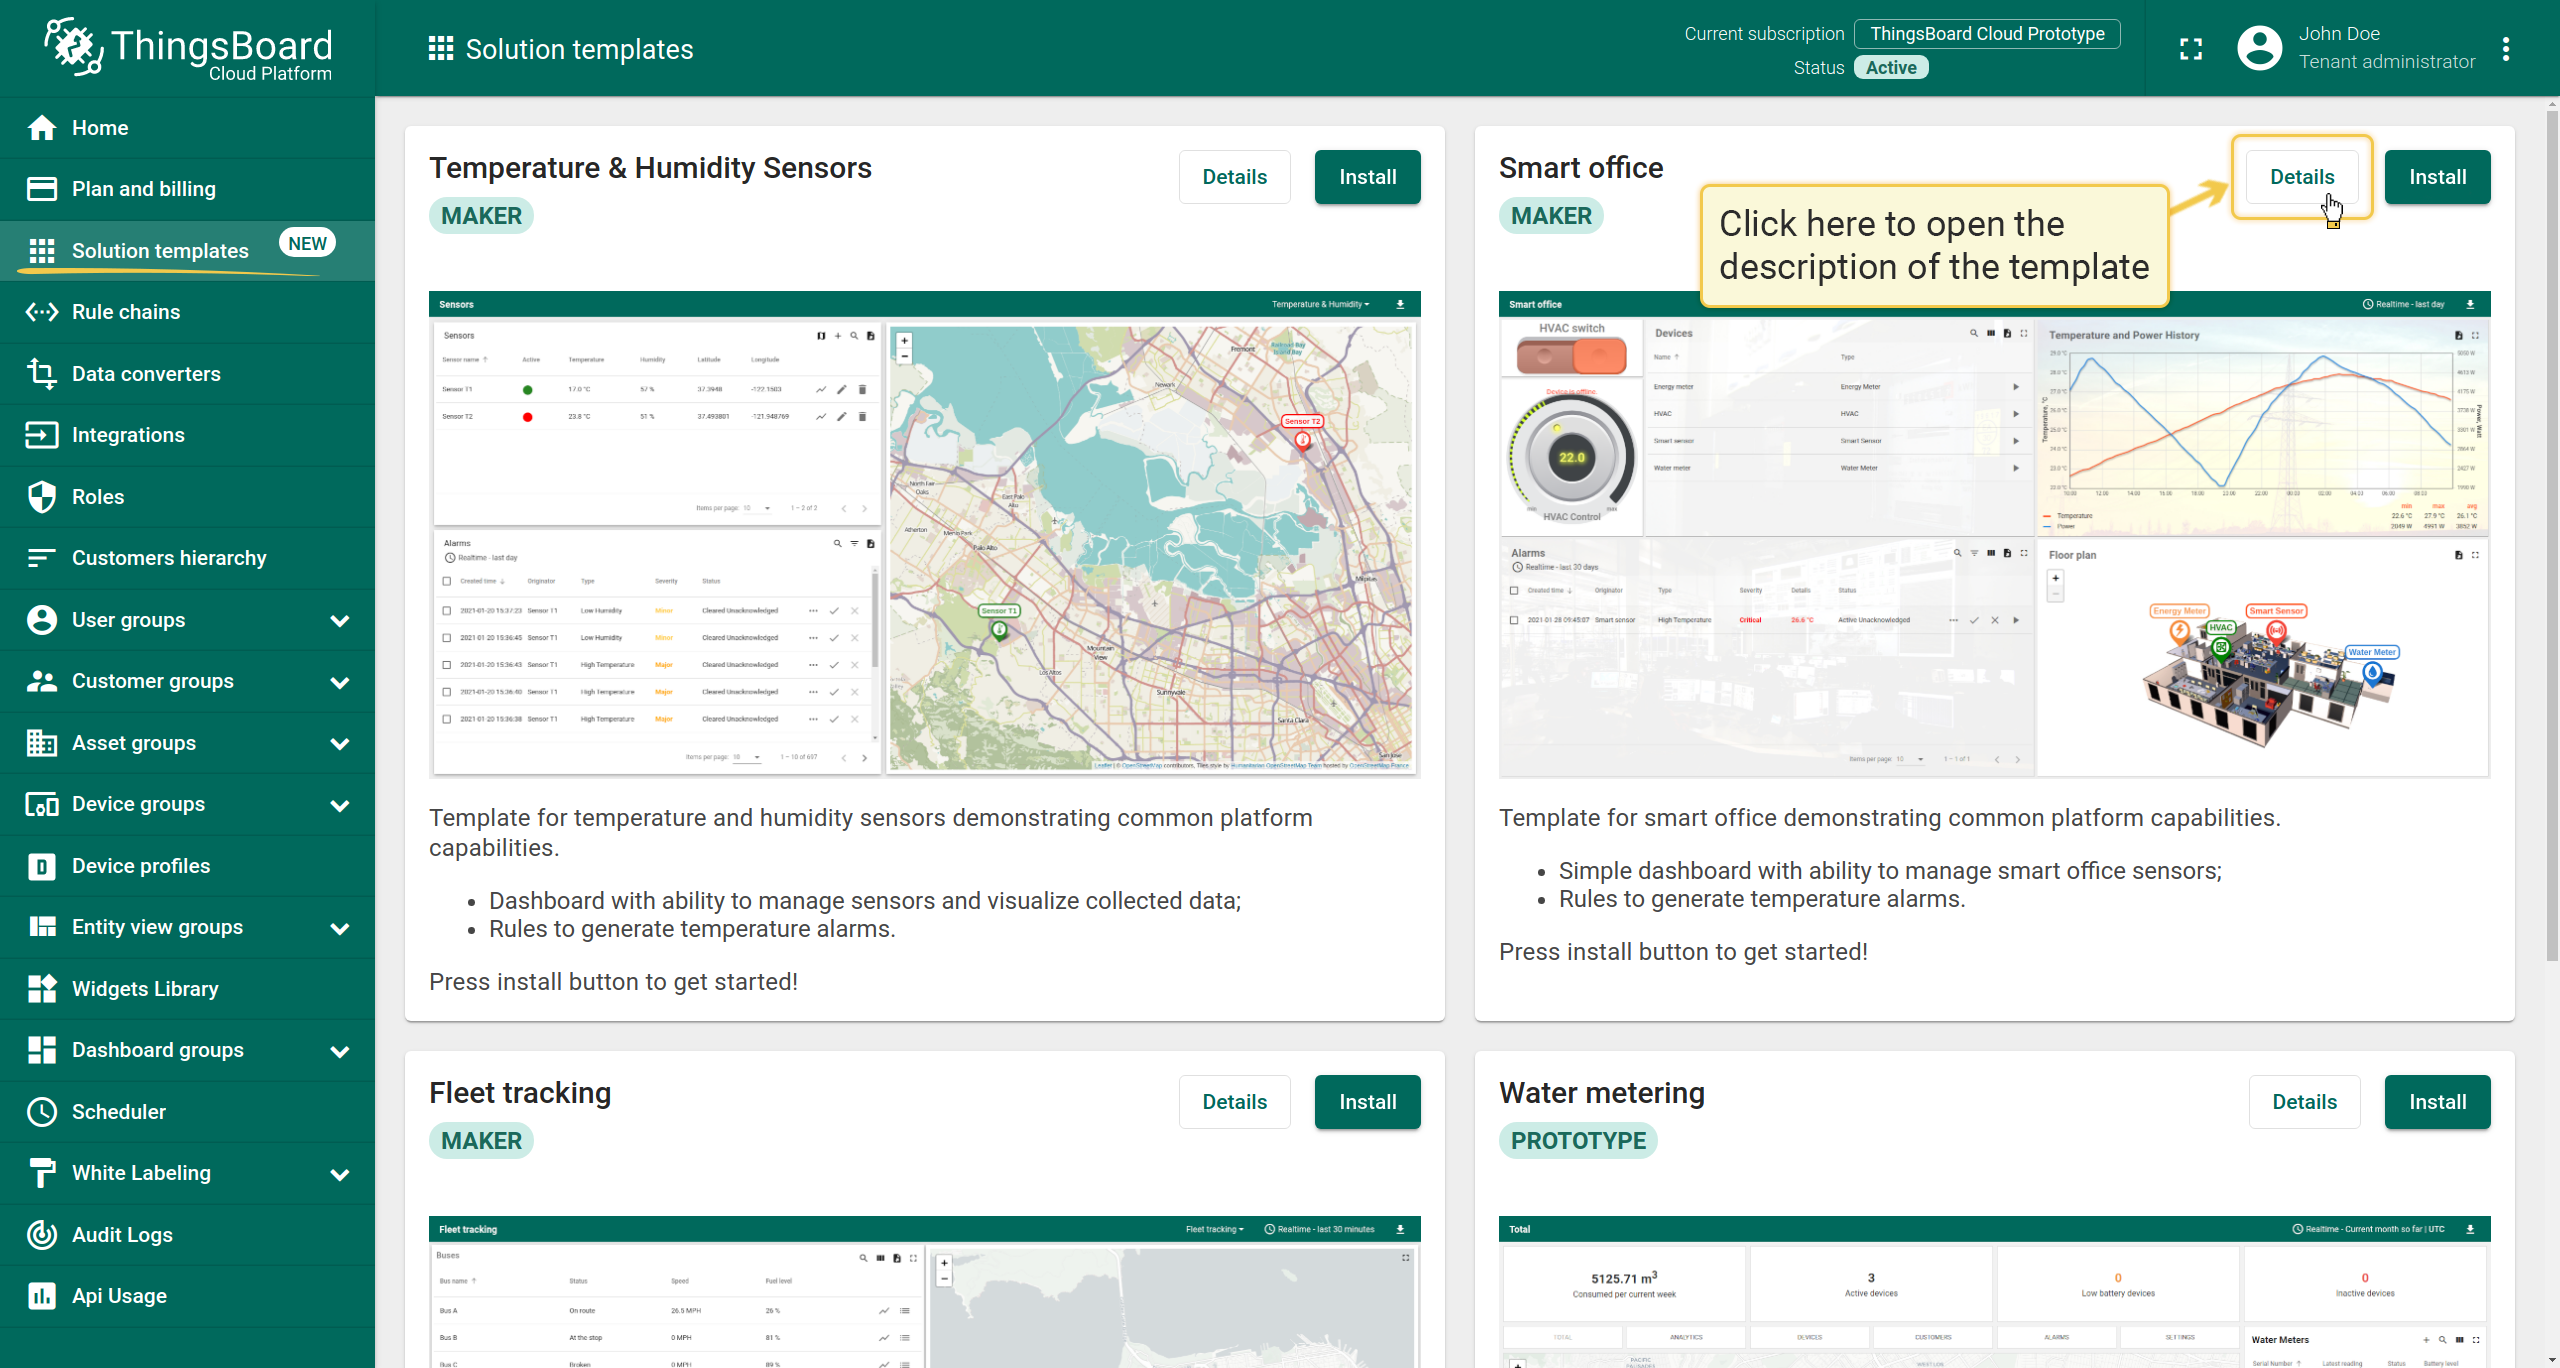This screenshot has height=1368, width=2560.
Task: Install the Temperature & Humidity Sensors template
Action: click(x=1367, y=177)
